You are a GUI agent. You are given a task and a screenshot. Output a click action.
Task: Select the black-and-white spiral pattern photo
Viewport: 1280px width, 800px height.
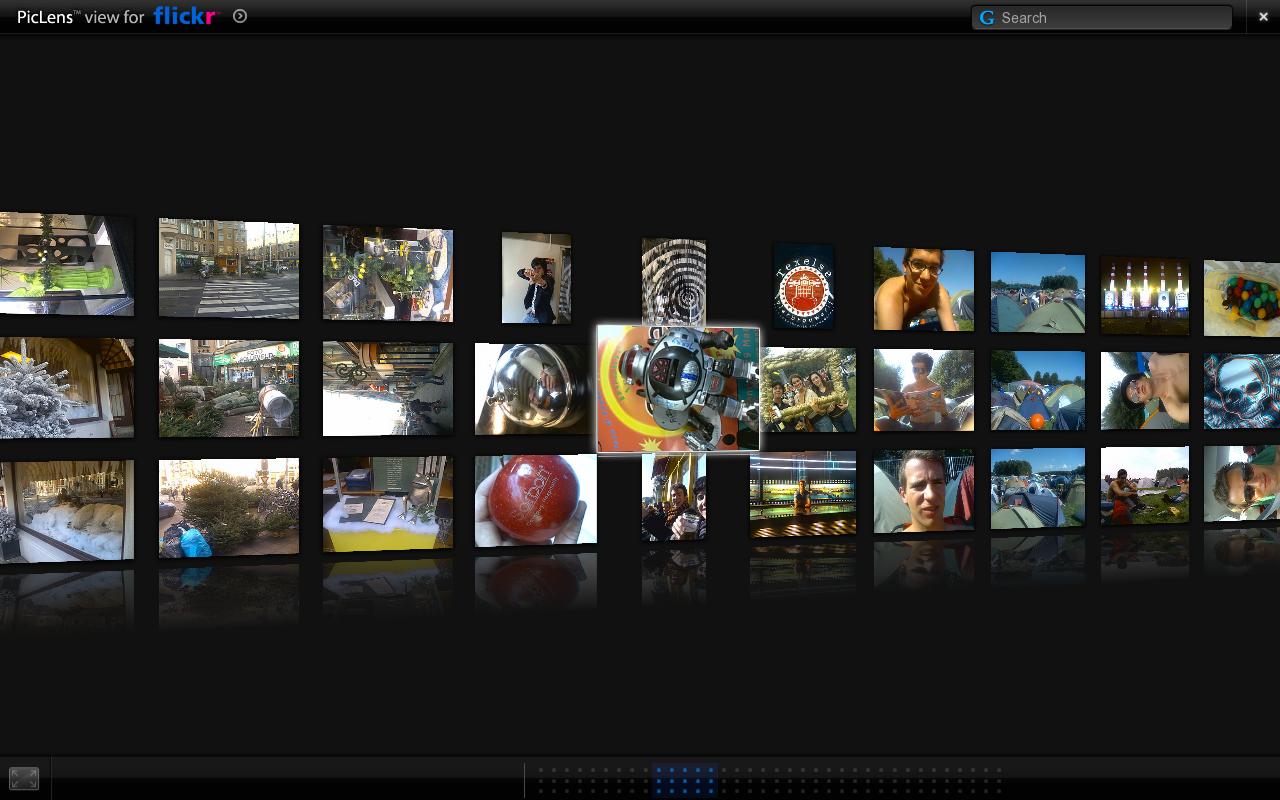pos(673,280)
